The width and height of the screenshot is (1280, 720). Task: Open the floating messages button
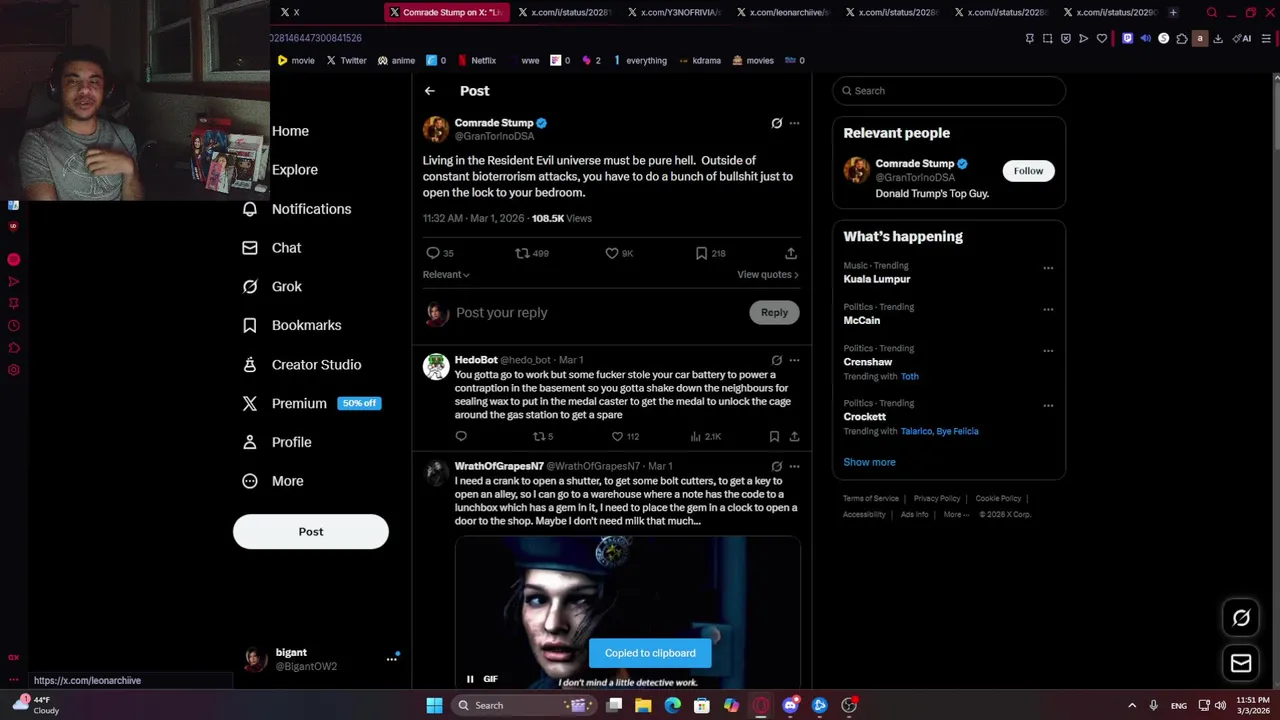click(x=1241, y=663)
